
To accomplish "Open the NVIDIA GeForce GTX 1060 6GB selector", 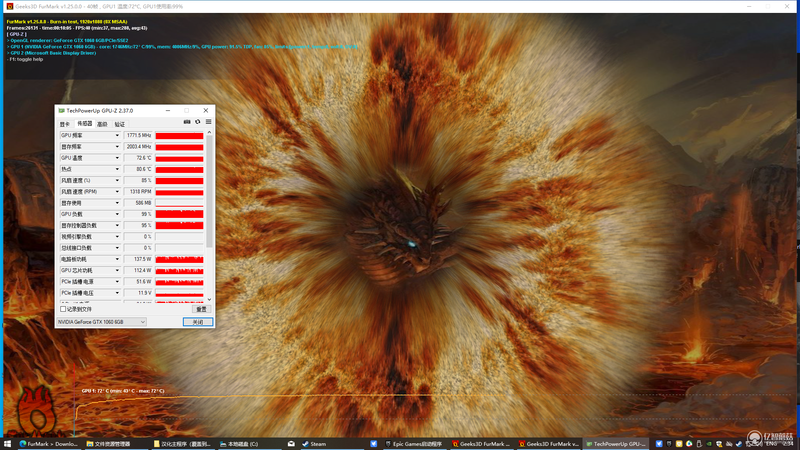I will click(102, 322).
